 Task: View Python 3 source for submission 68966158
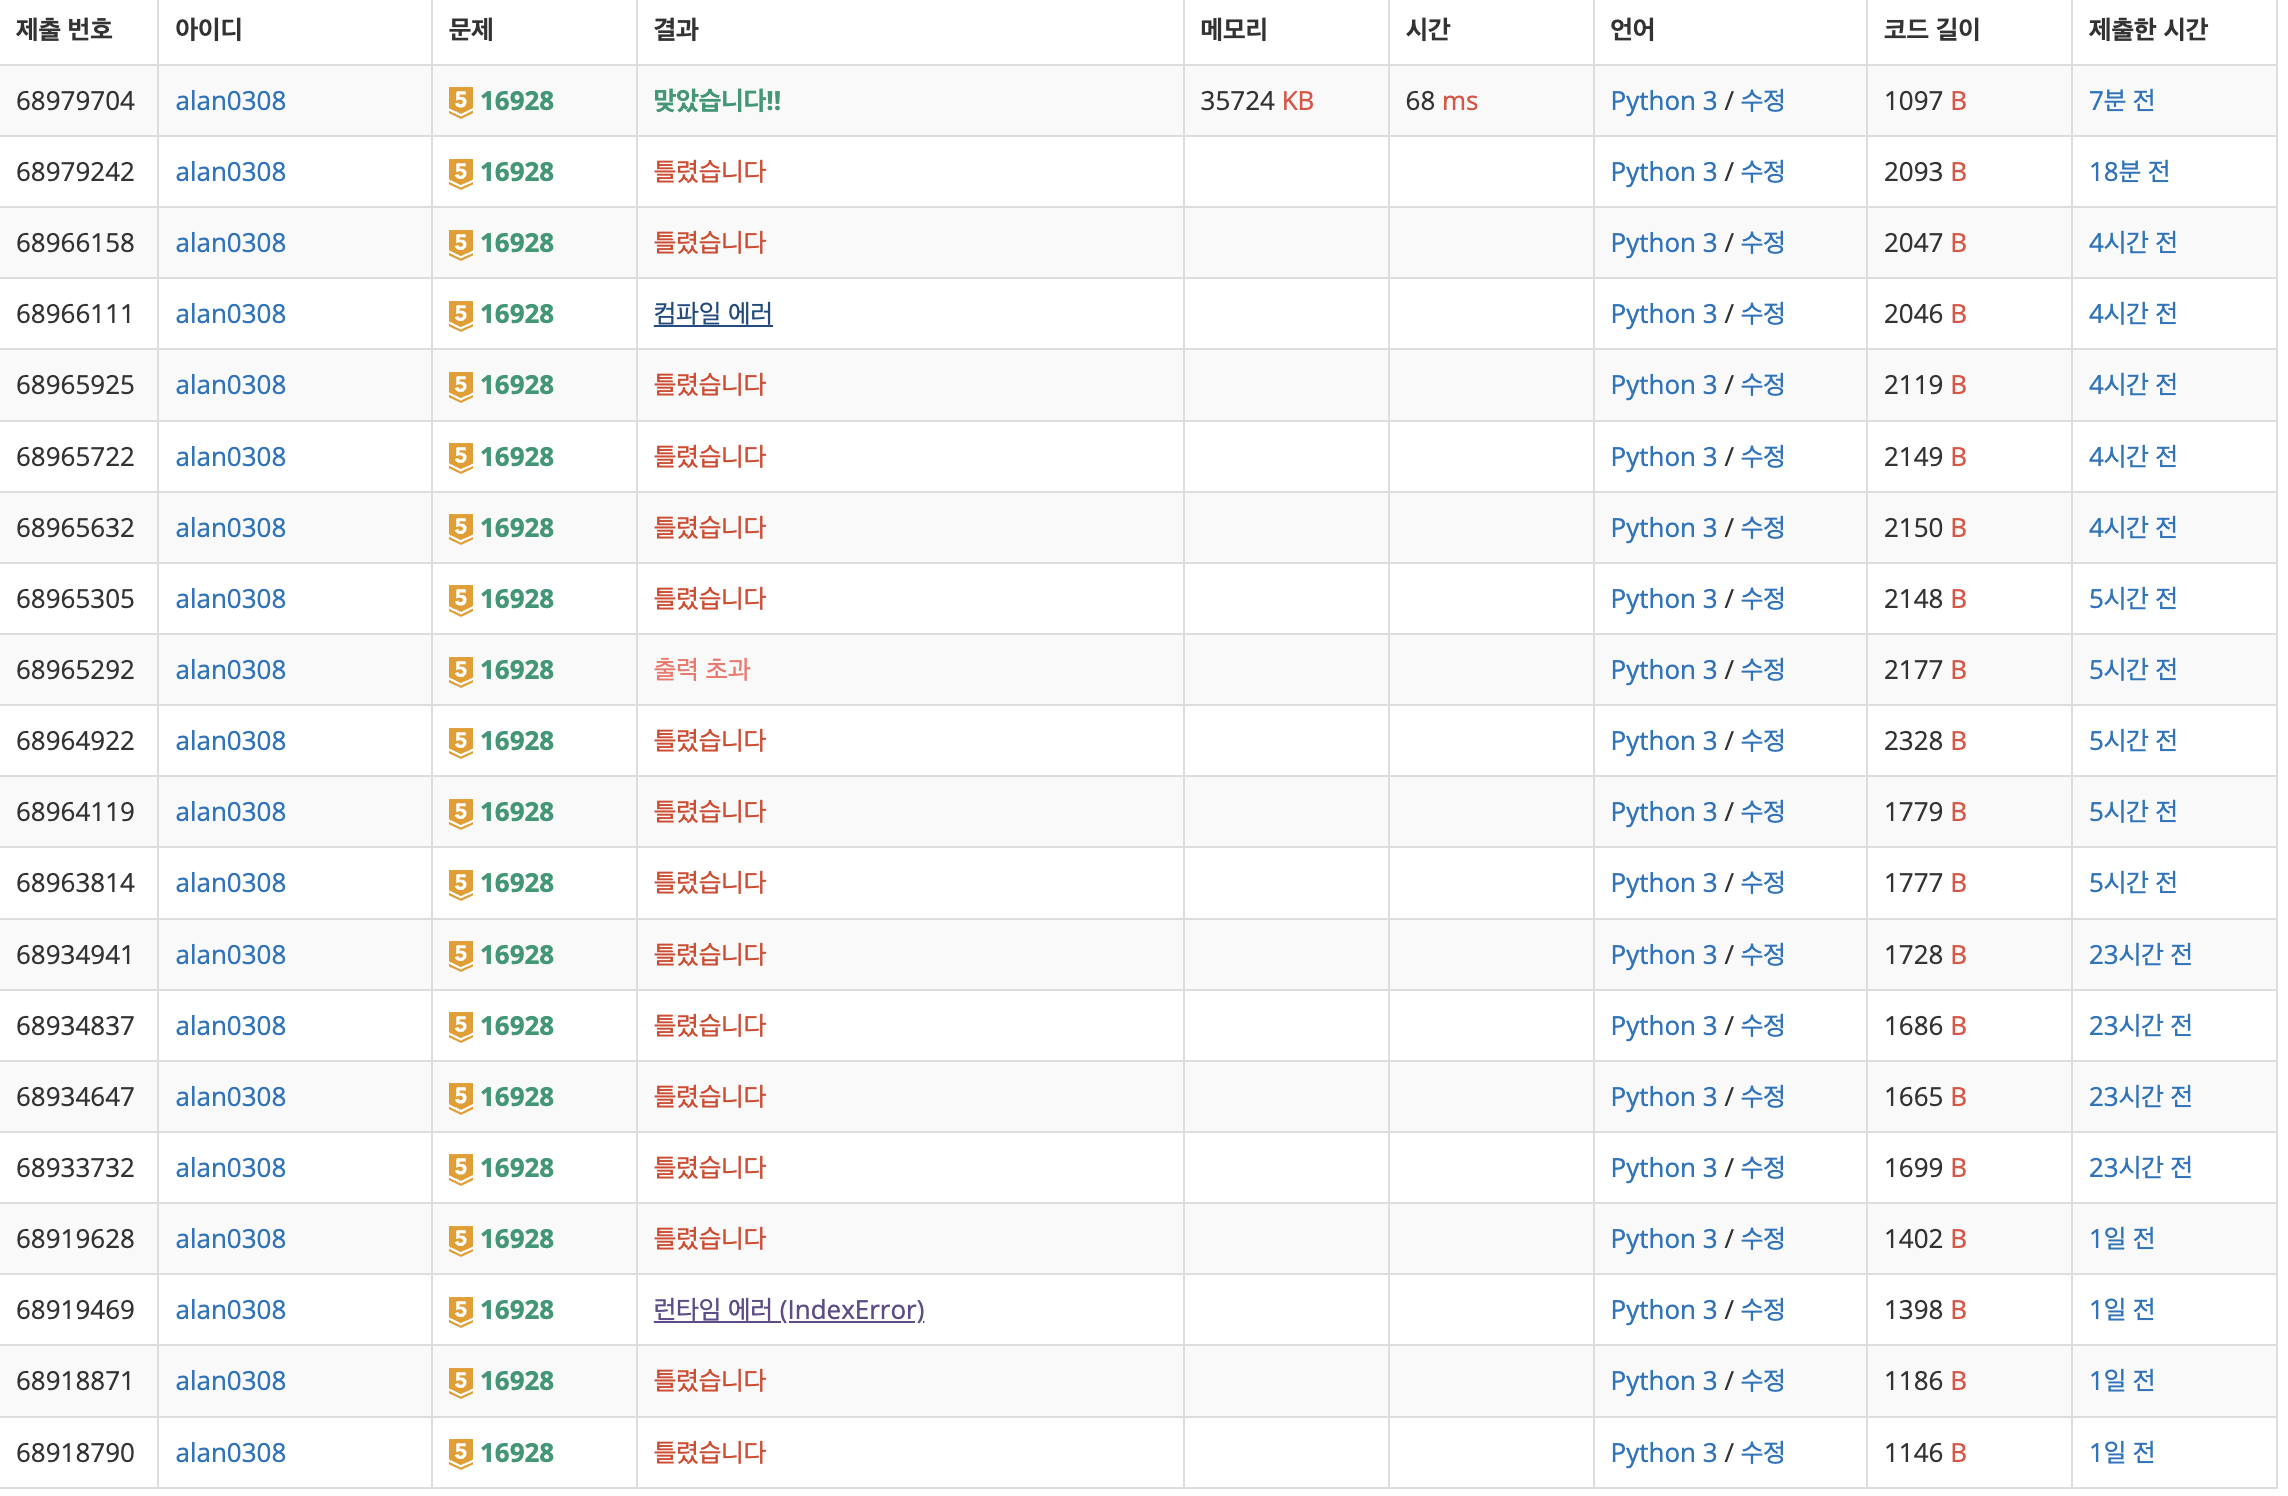1662,243
